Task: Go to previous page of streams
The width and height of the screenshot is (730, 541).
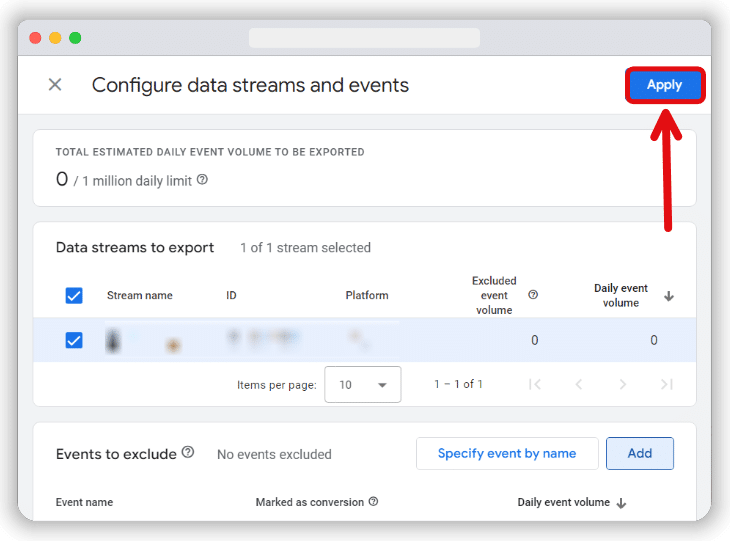Action: point(579,384)
